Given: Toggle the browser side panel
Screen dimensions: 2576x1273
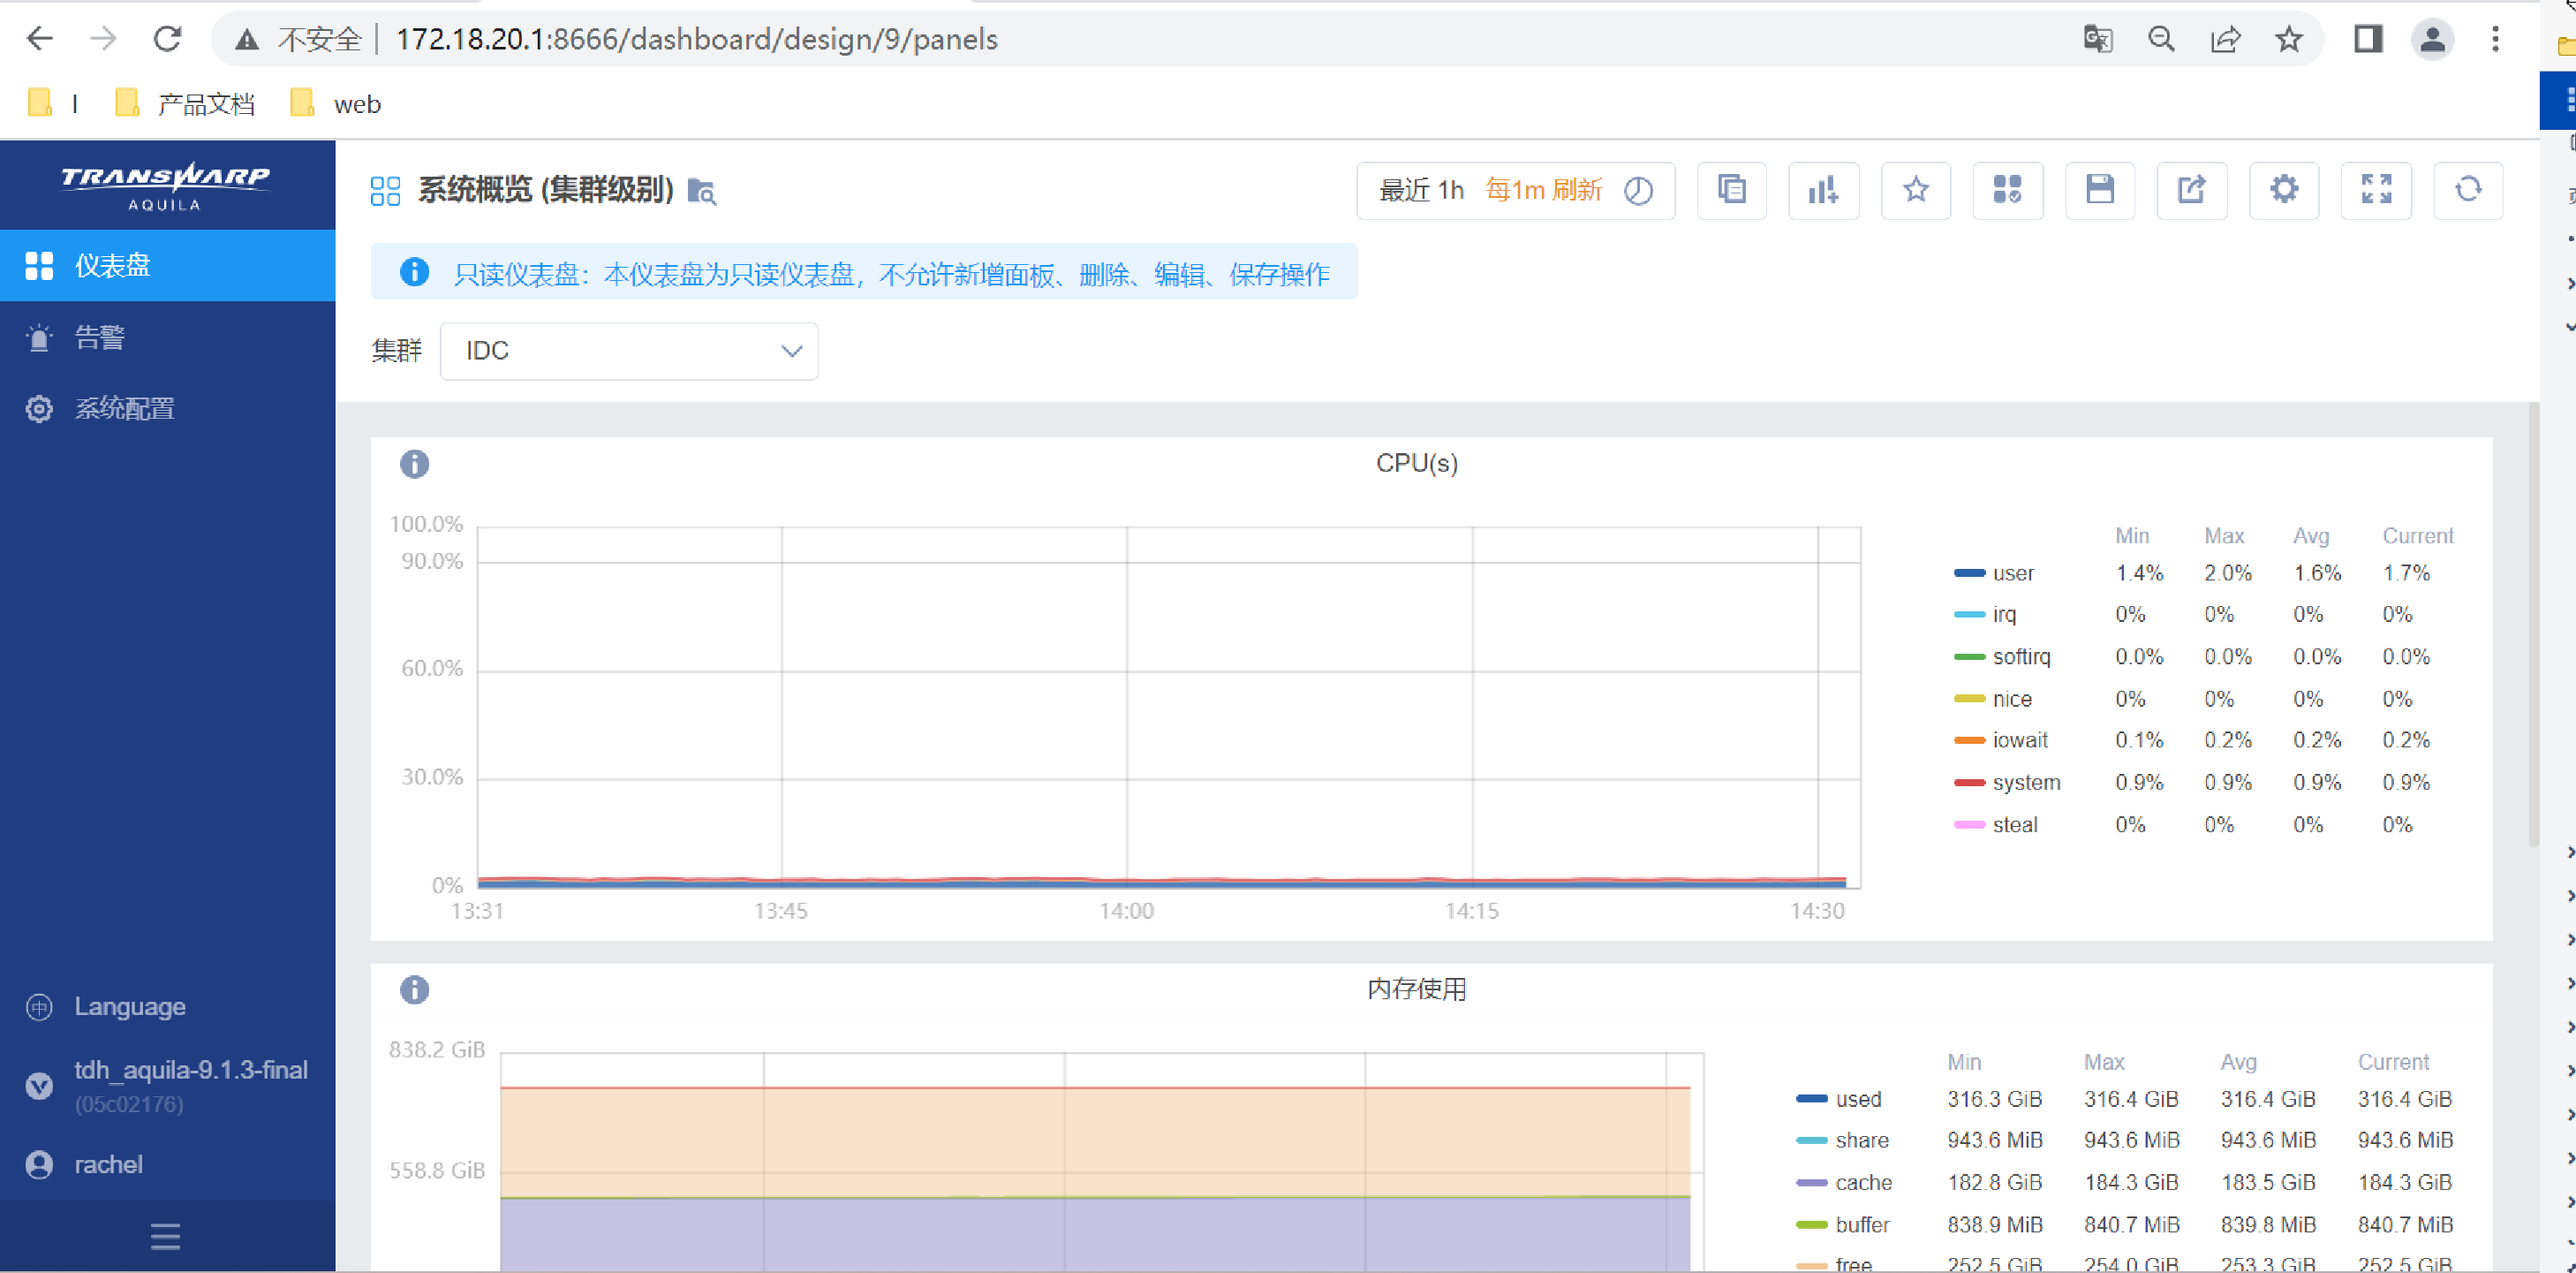Looking at the screenshot, I should click(2368, 39).
